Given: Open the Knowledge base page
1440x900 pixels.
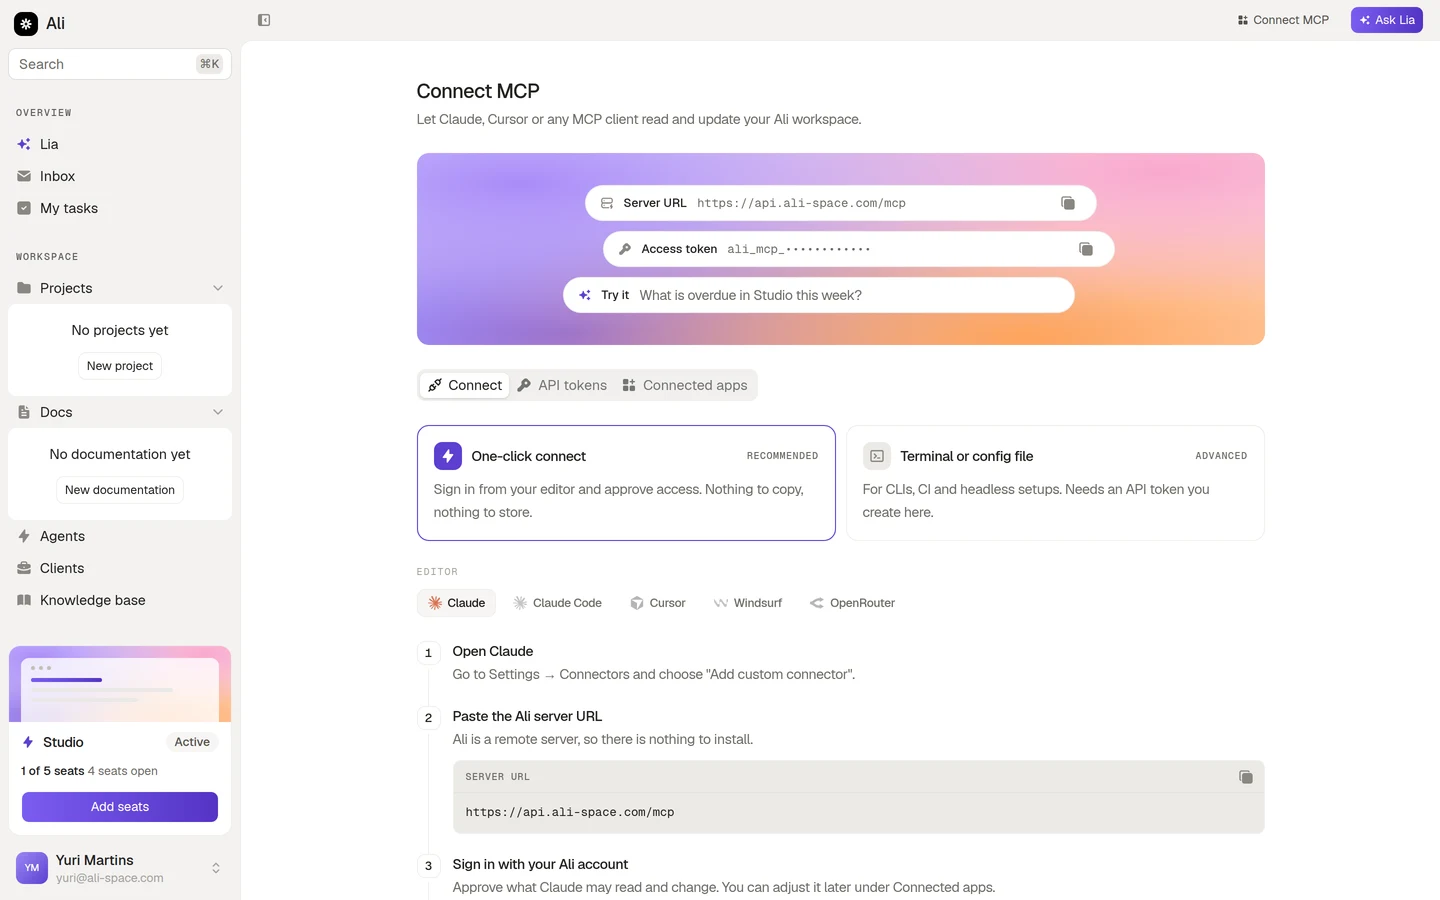Looking at the screenshot, I should [x=120, y=600].
